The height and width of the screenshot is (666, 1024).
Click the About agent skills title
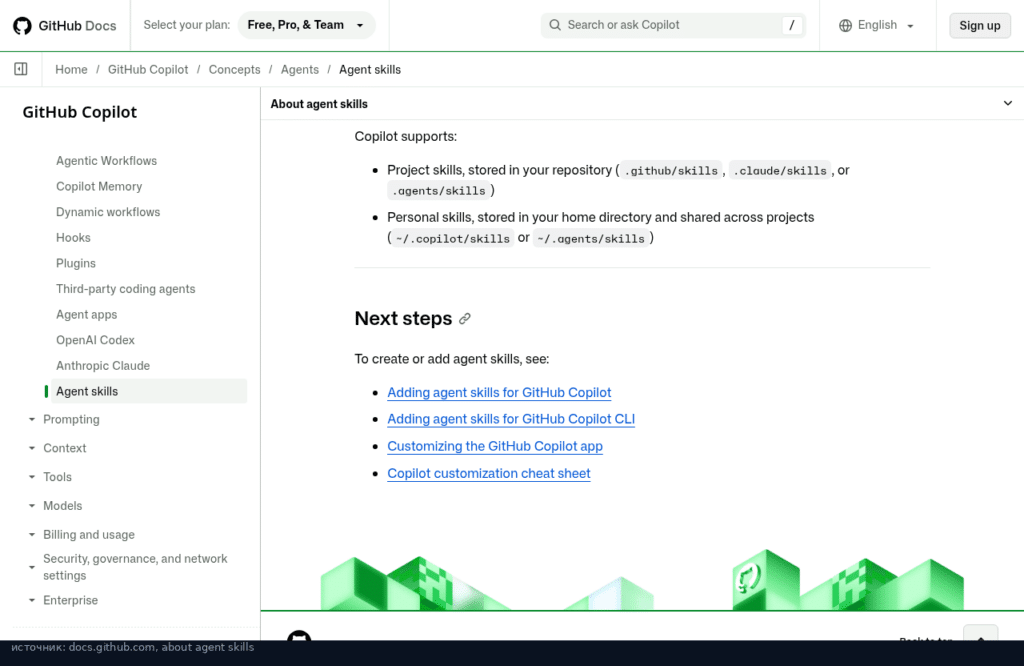coord(319,104)
